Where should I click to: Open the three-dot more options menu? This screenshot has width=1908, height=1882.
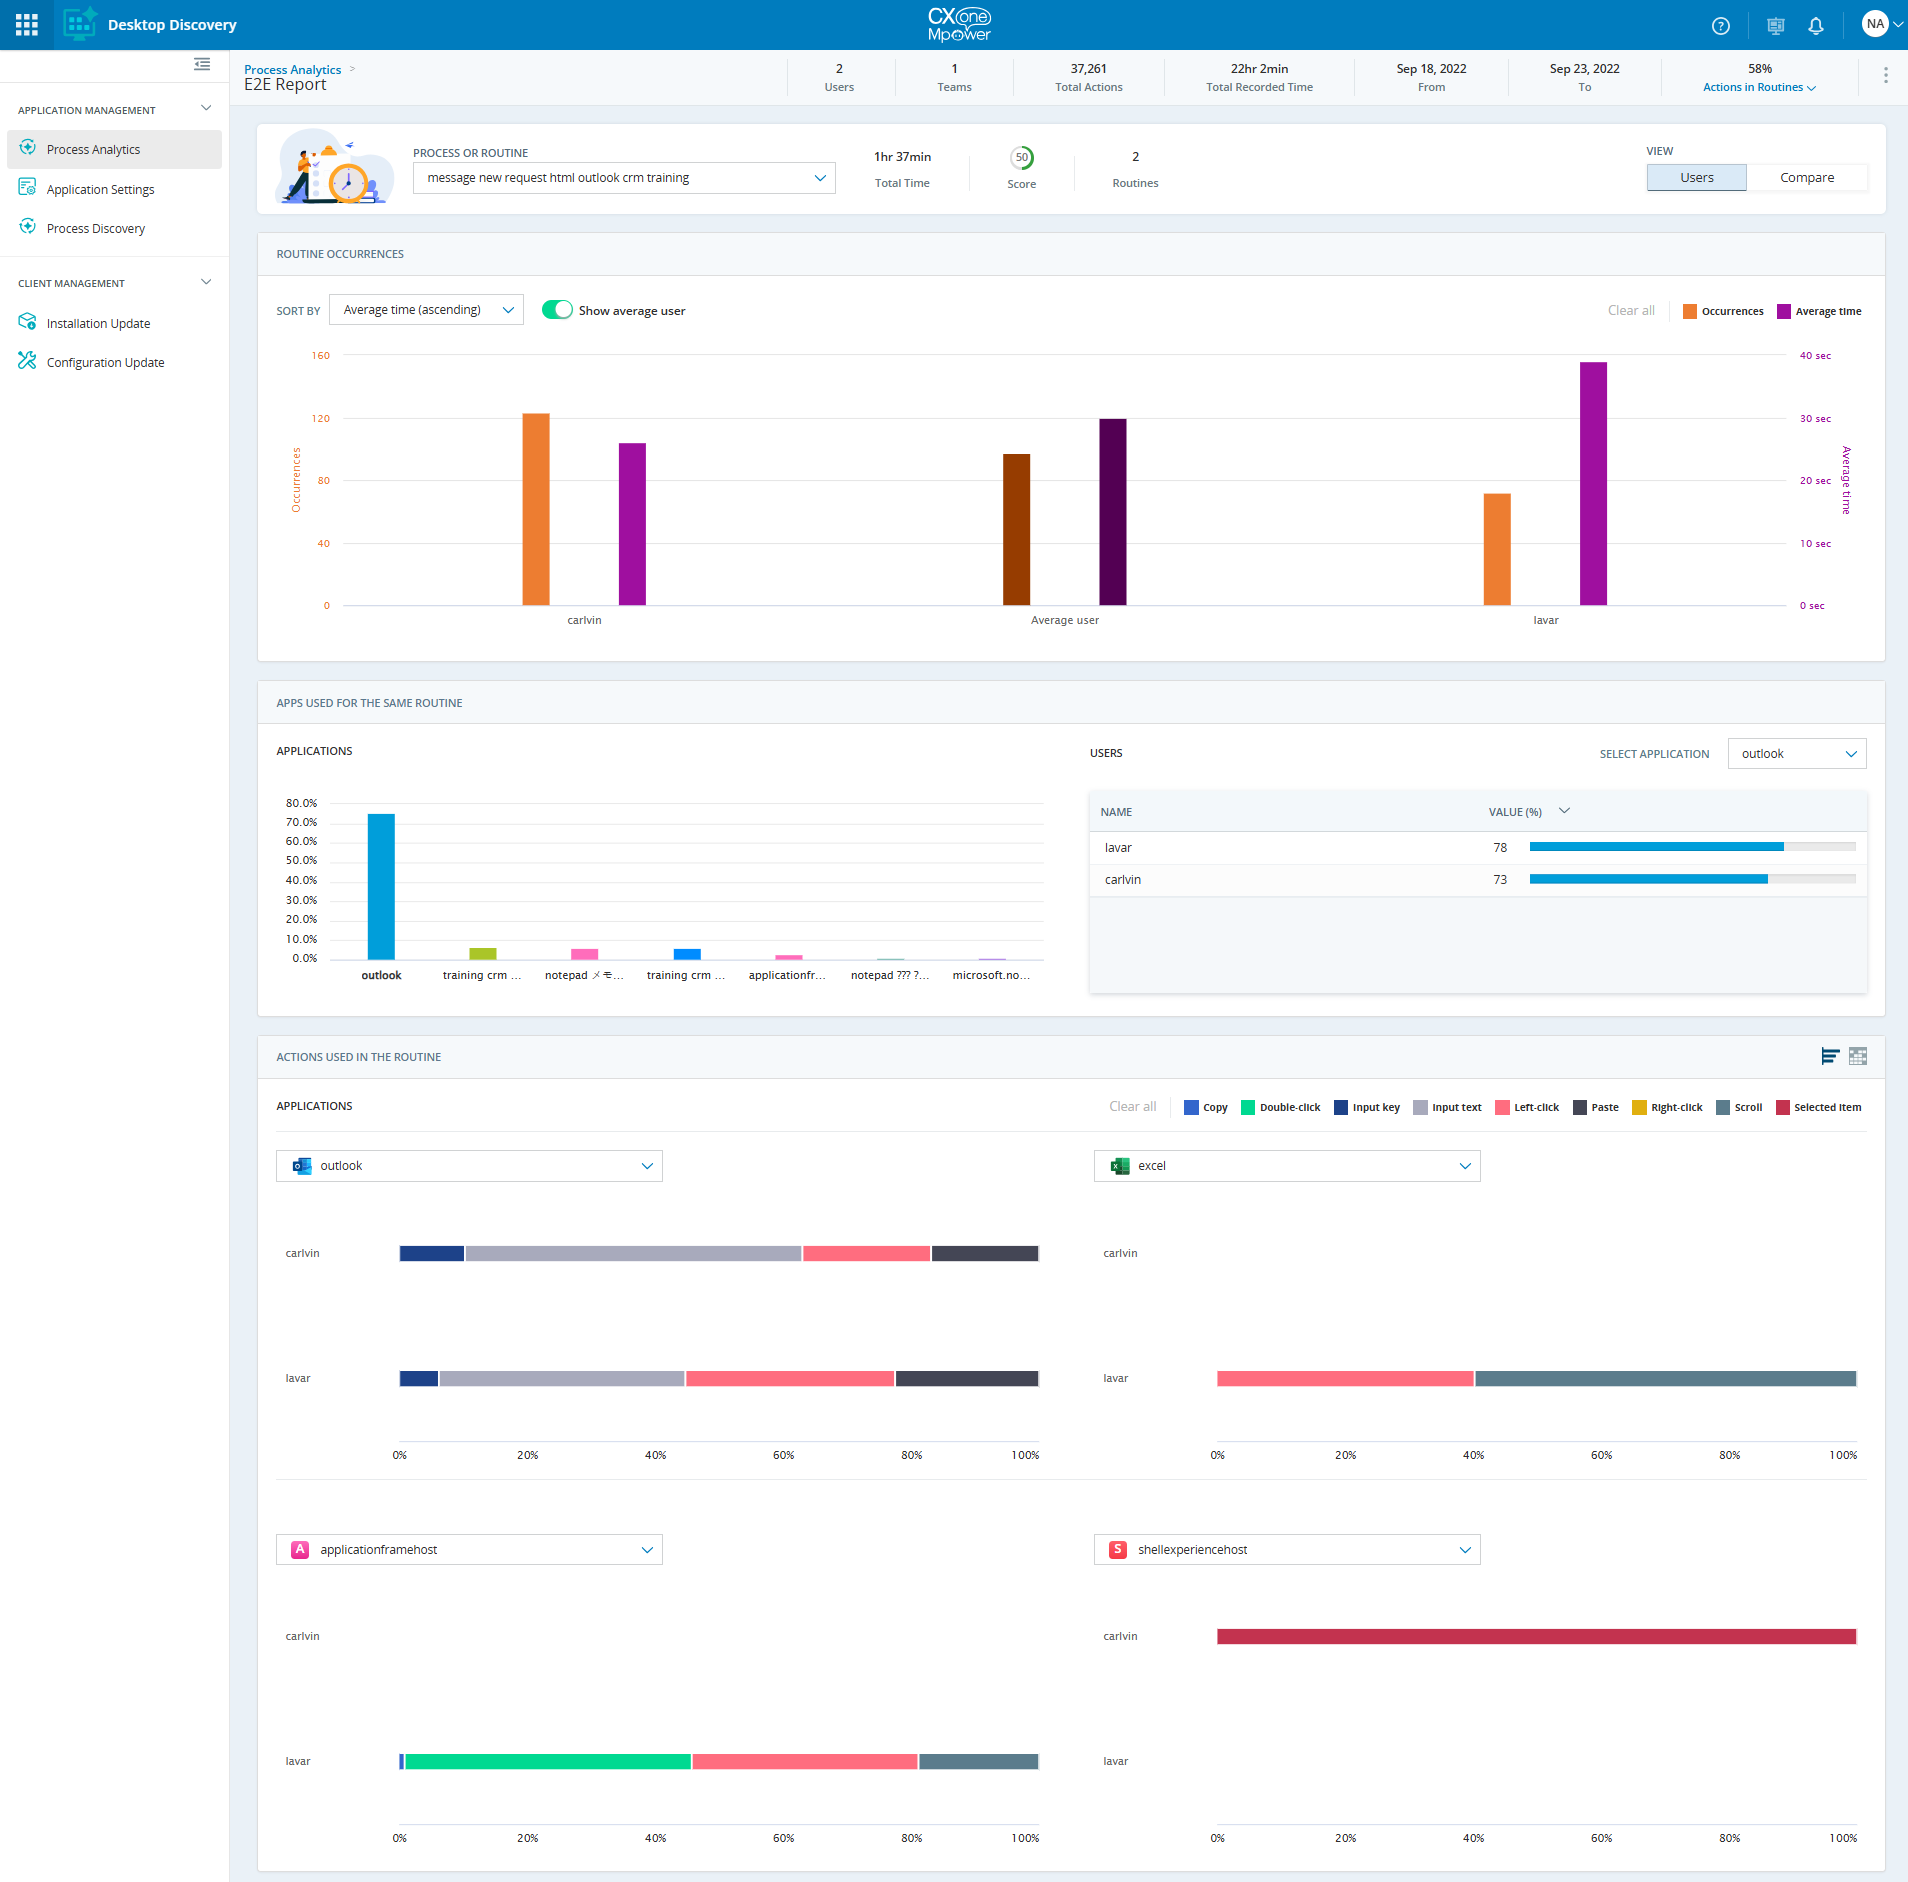click(x=1885, y=76)
